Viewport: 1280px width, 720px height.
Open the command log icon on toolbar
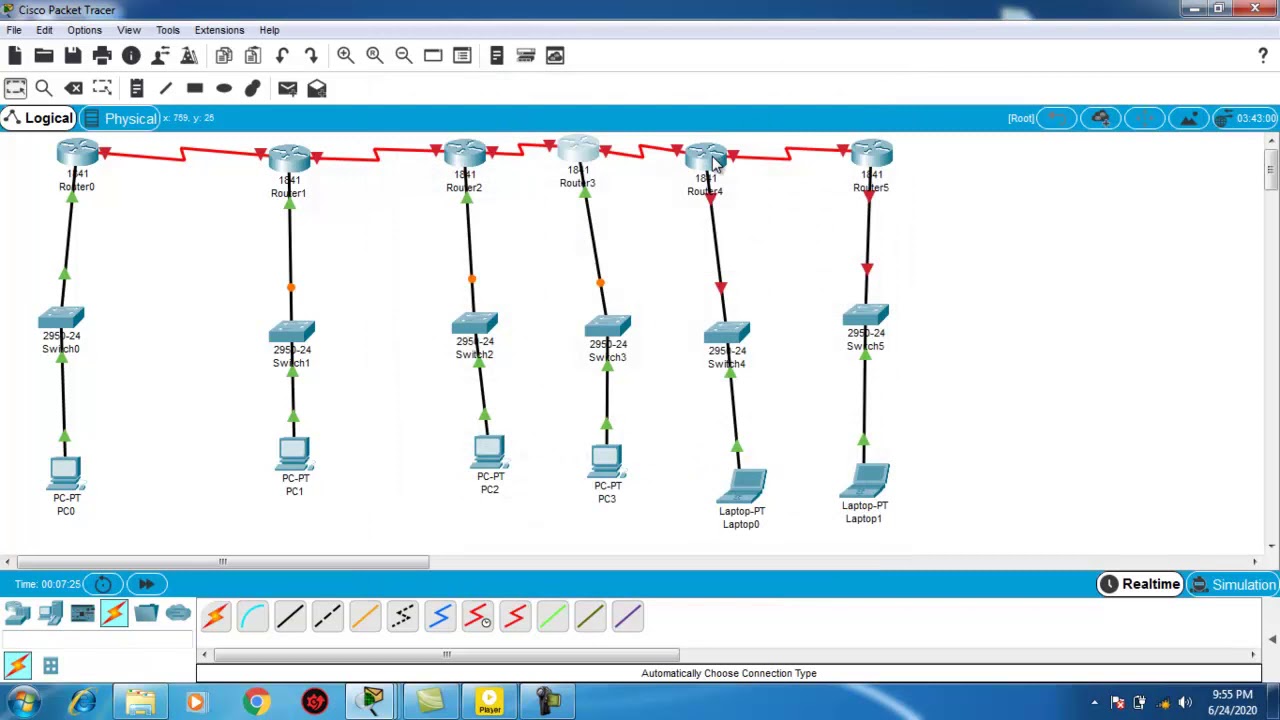497,56
